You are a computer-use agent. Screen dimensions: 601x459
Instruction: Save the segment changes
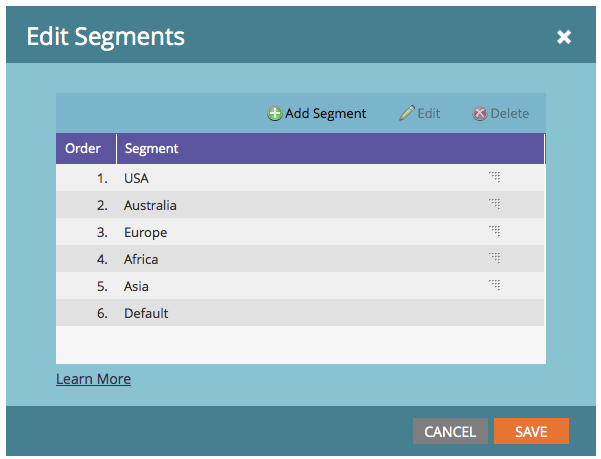[531, 431]
